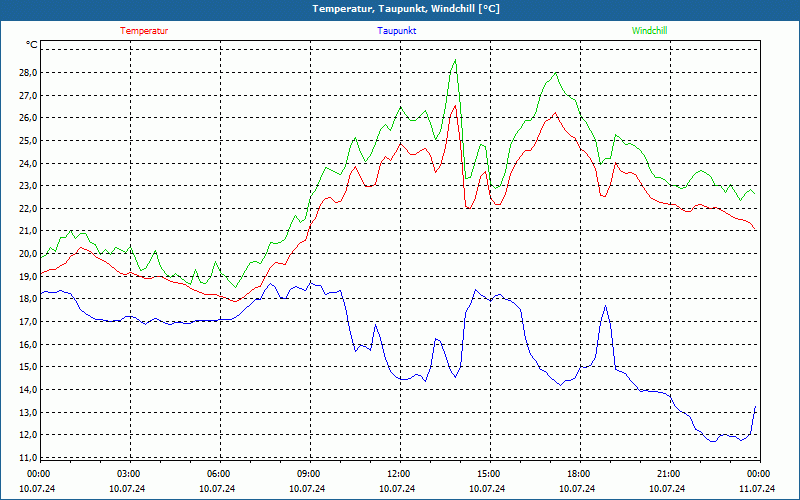Click the '10.07.24' date under '21:00'

coord(667,488)
